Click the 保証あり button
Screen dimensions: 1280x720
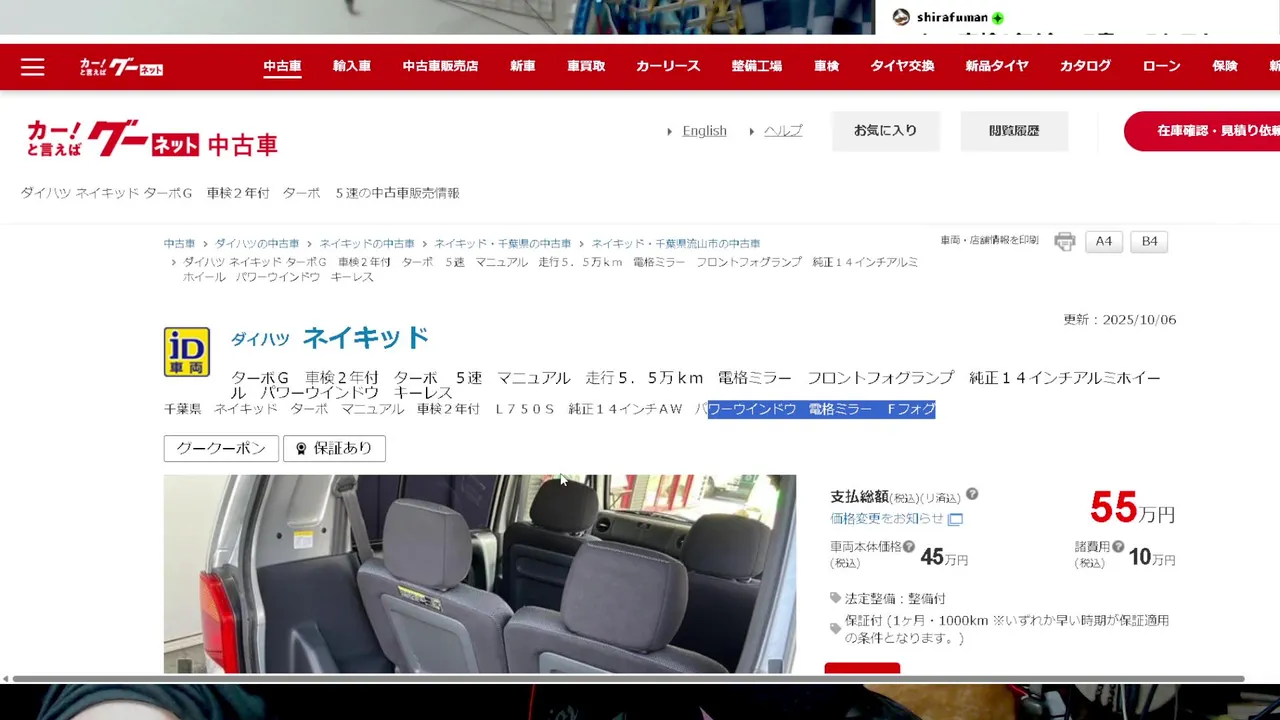point(334,448)
